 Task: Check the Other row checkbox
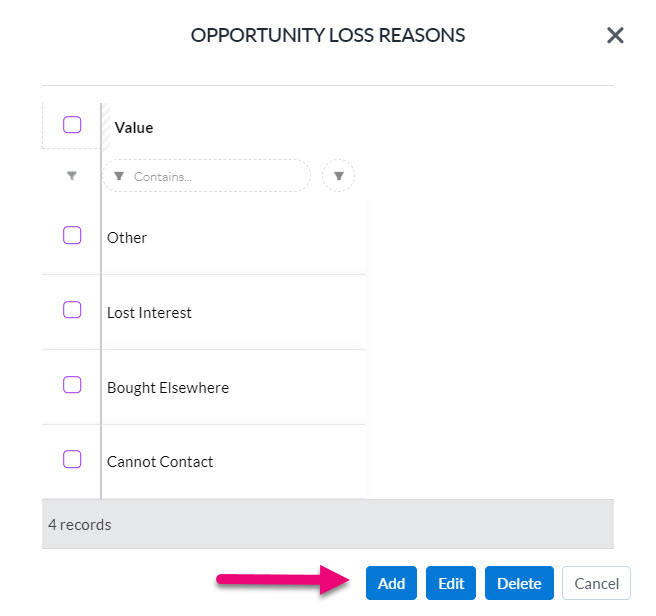72,235
